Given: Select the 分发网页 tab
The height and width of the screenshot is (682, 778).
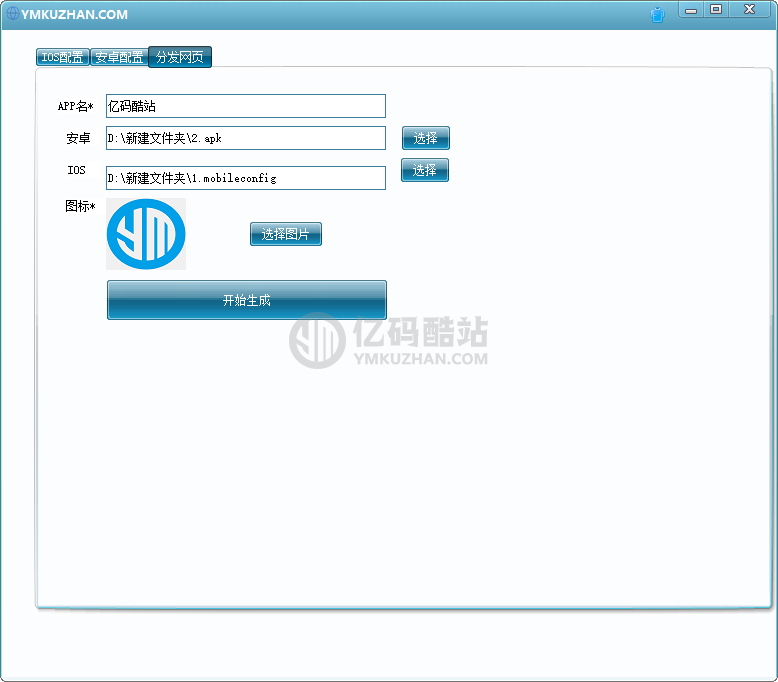Looking at the screenshot, I should [x=180, y=57].
